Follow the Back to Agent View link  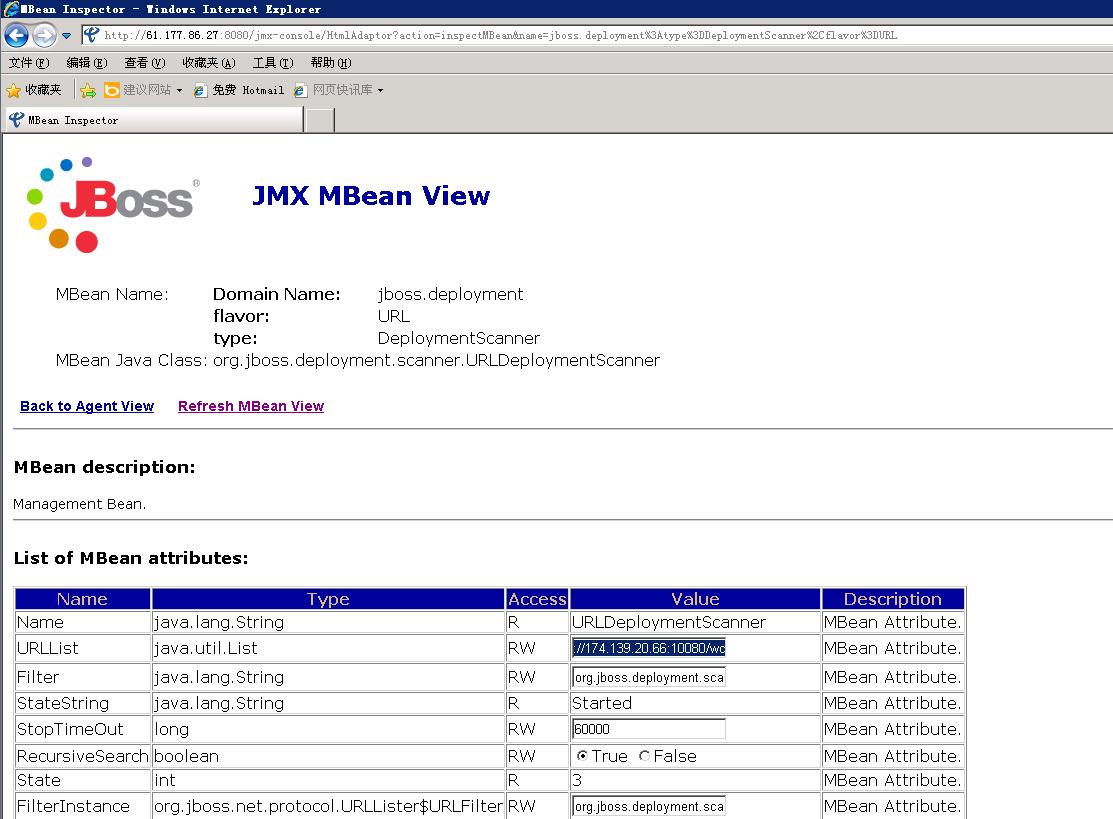point(87,406)
